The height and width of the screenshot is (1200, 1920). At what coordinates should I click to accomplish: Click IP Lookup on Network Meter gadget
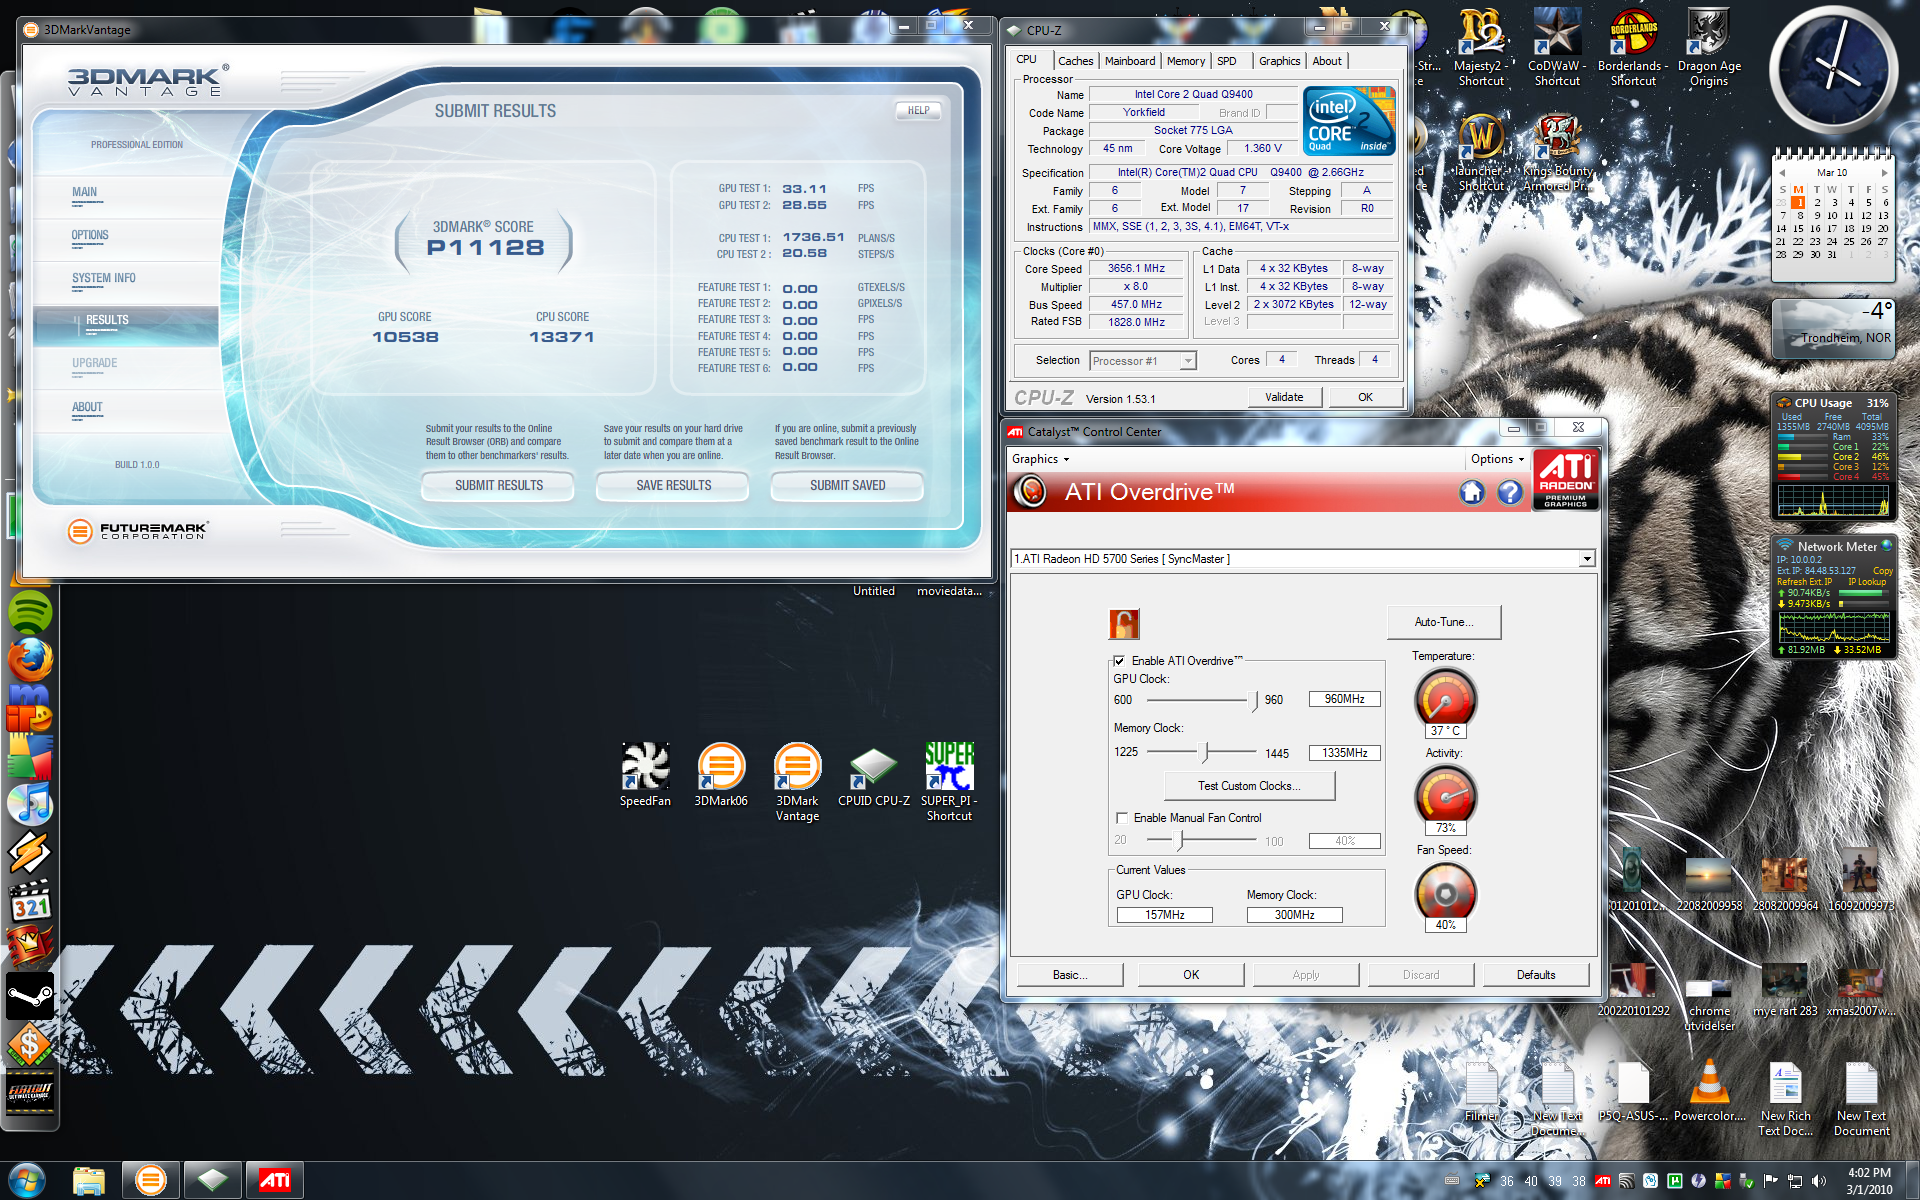(x=1866, y=582)
